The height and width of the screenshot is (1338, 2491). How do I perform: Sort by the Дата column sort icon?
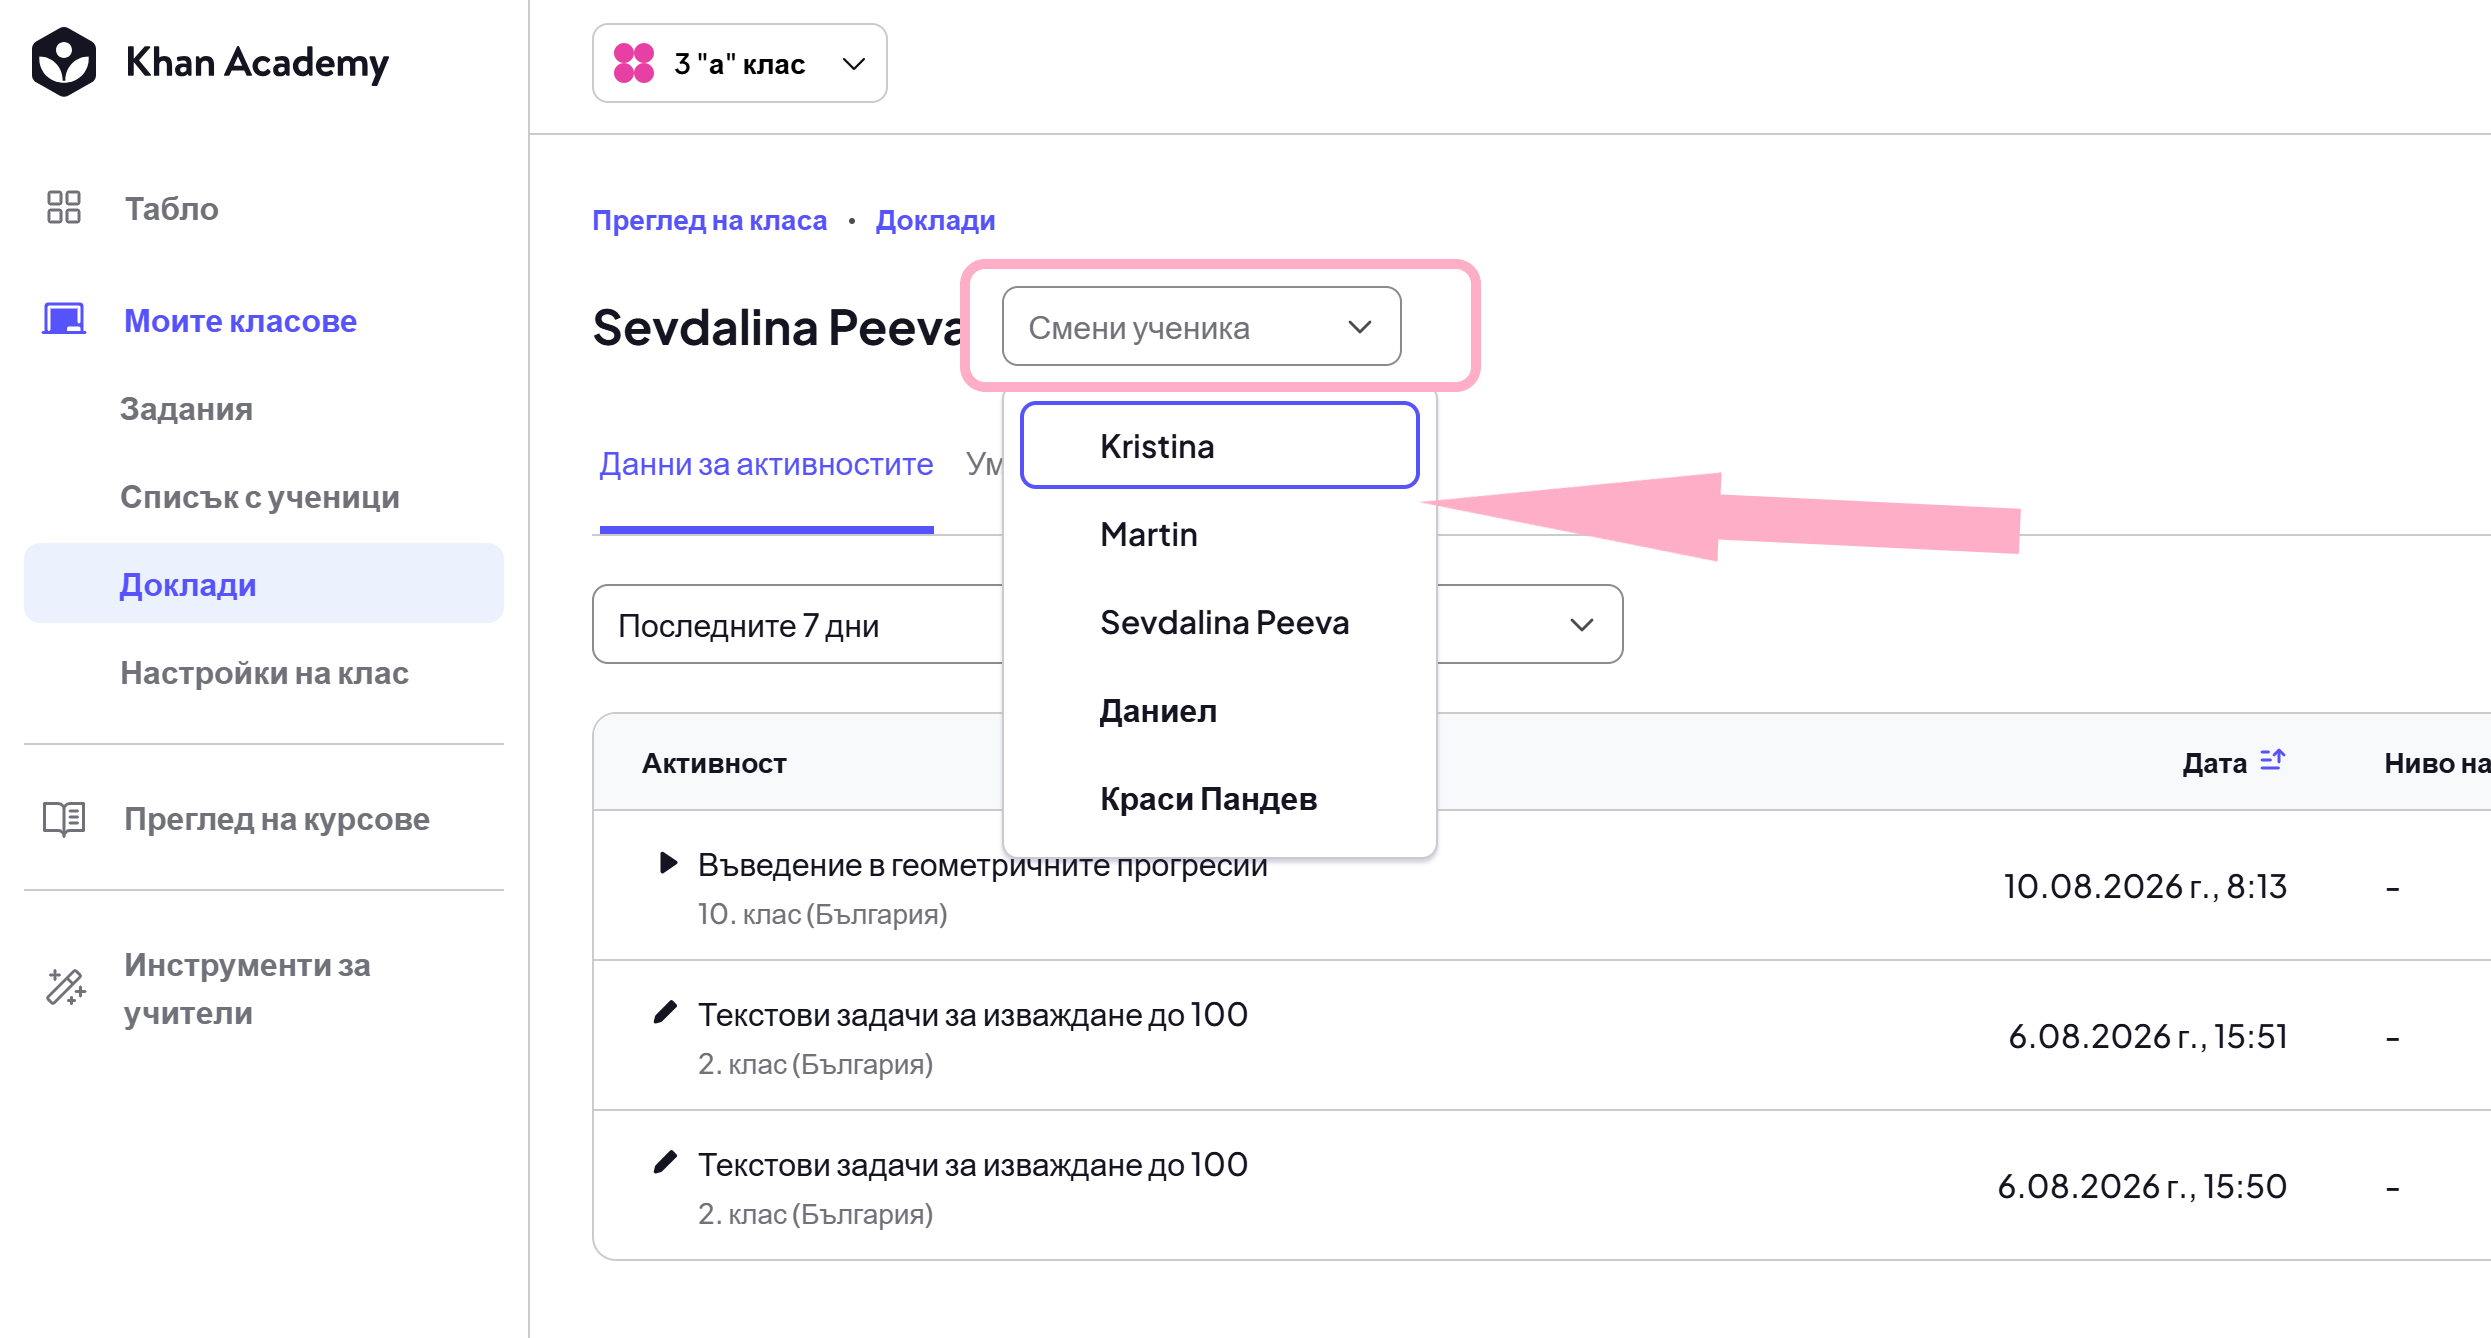tap(2273, 760)
